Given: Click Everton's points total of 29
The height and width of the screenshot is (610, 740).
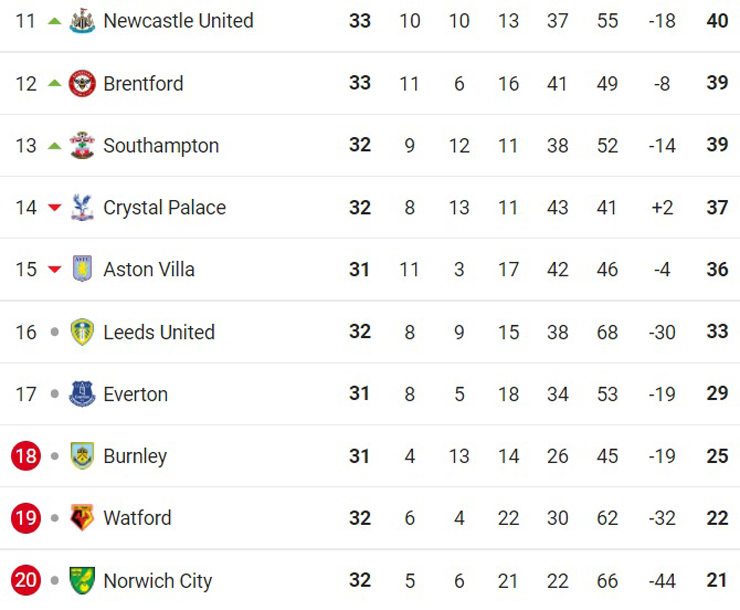Looking at the screenshot, I should (716, 394).
